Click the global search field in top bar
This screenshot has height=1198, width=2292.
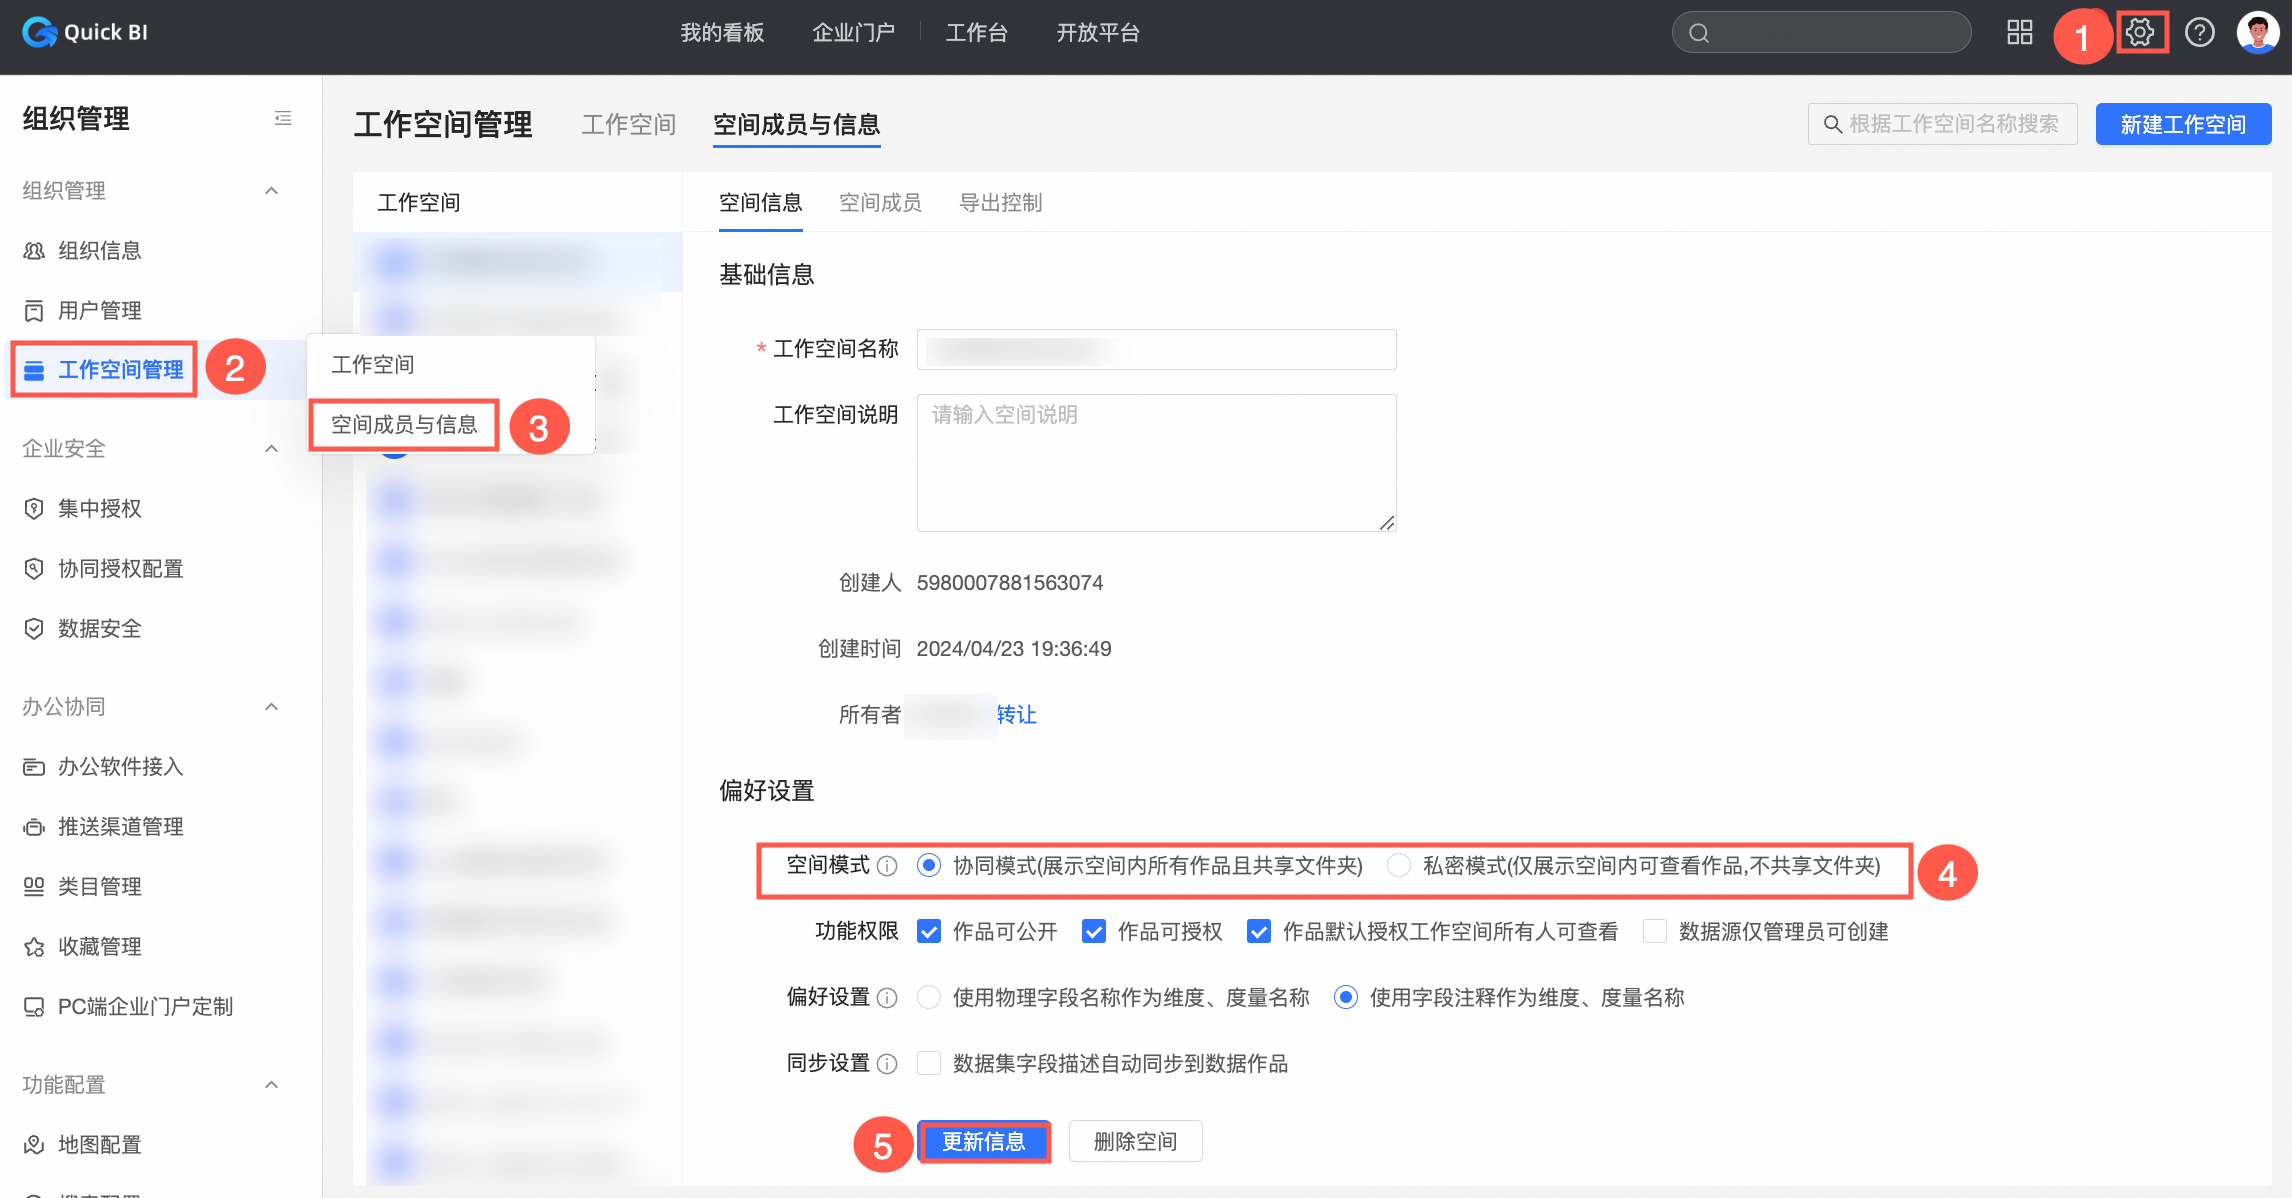click(1821, 33)
